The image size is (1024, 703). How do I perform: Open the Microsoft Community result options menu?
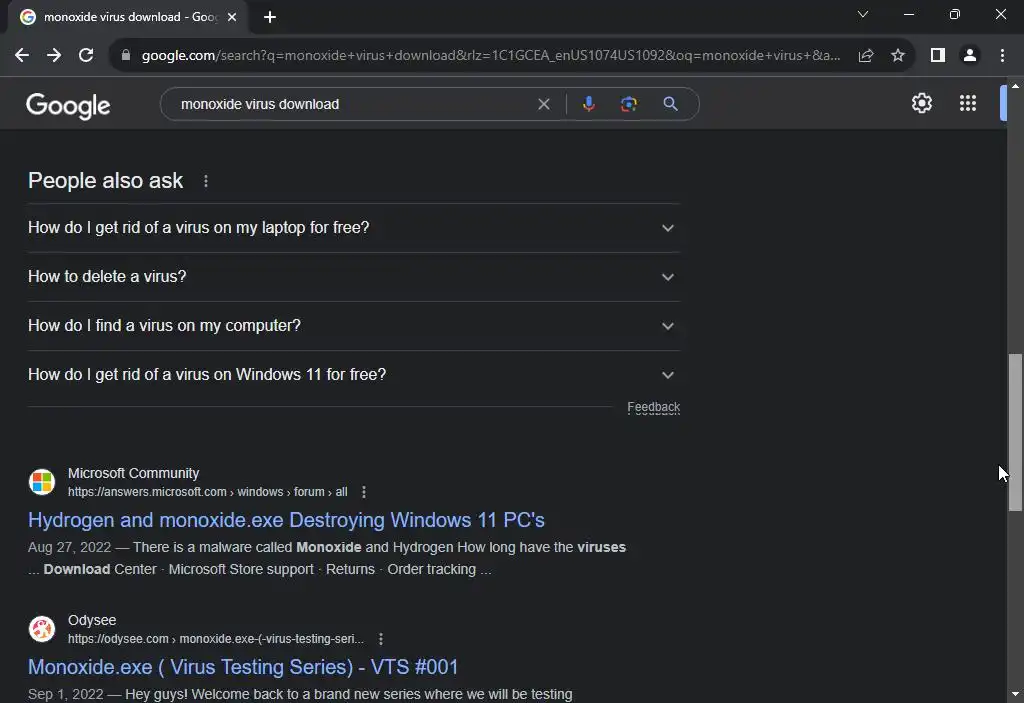364,492
